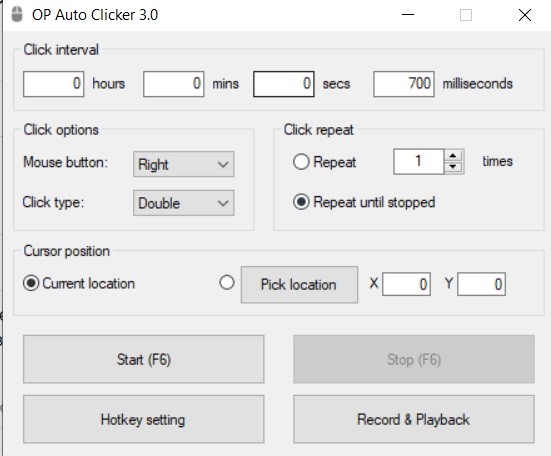
Task: Decrease repeat count with down arrow
Action: coord(453,167)
